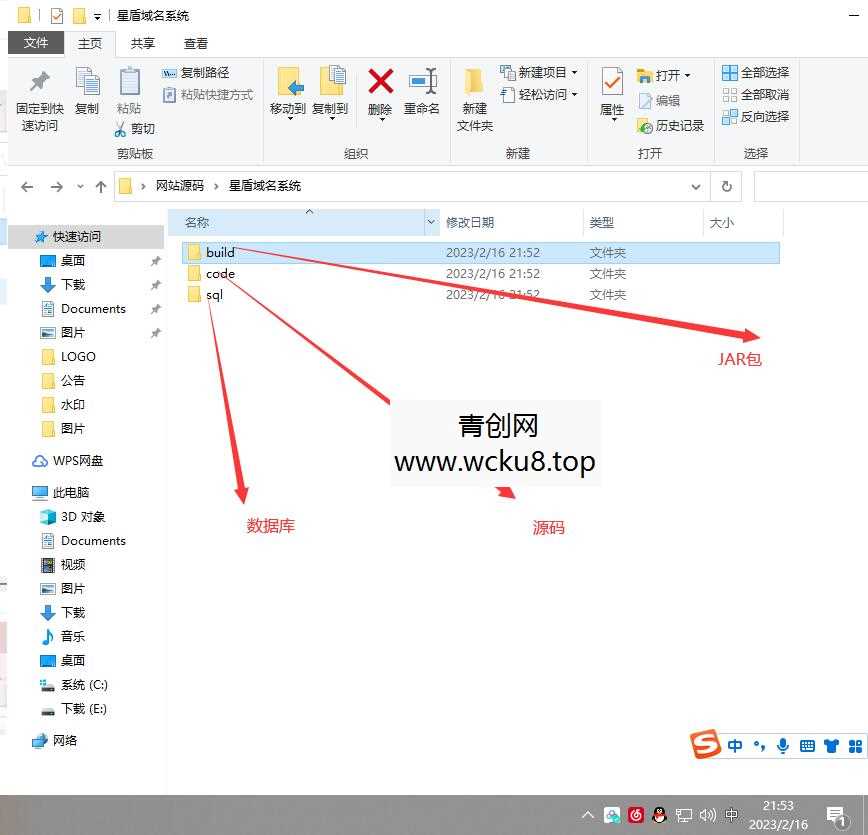868x835 pixels.
Task: Select the sql folder in the file list
Action: point(213,295)
